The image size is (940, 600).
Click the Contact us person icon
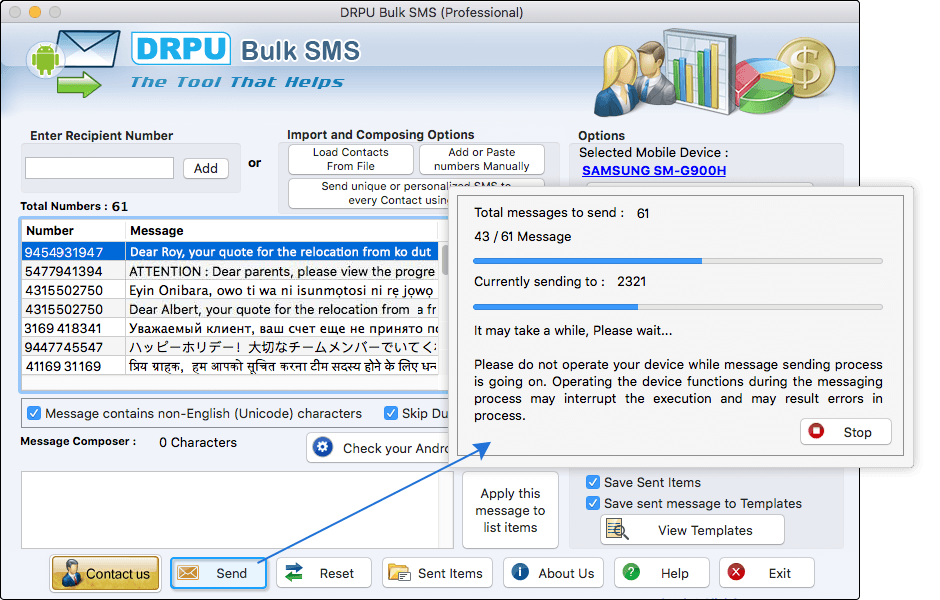(72, 572)
